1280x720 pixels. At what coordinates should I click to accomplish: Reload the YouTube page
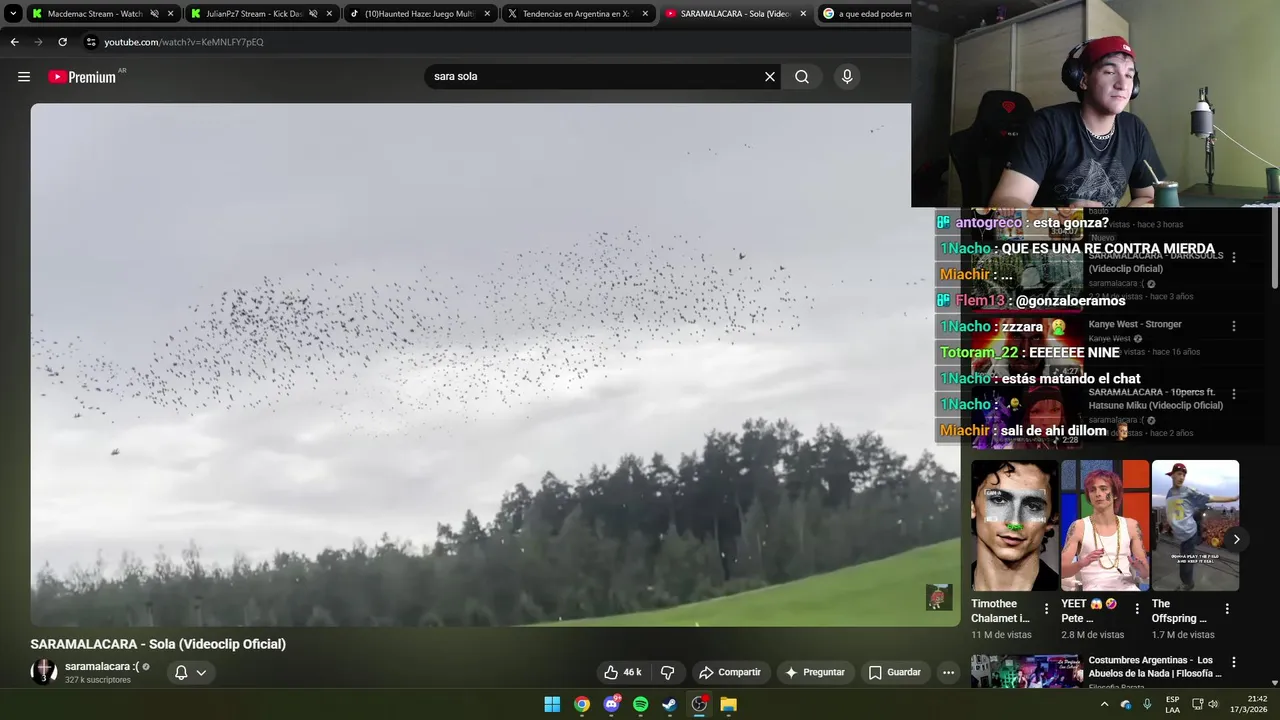(62, 42)
